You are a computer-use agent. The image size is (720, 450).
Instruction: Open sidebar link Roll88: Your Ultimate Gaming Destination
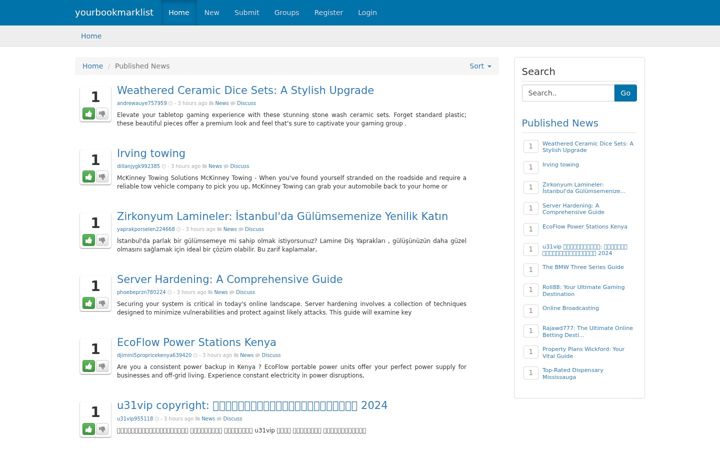(x=583, y=291)
